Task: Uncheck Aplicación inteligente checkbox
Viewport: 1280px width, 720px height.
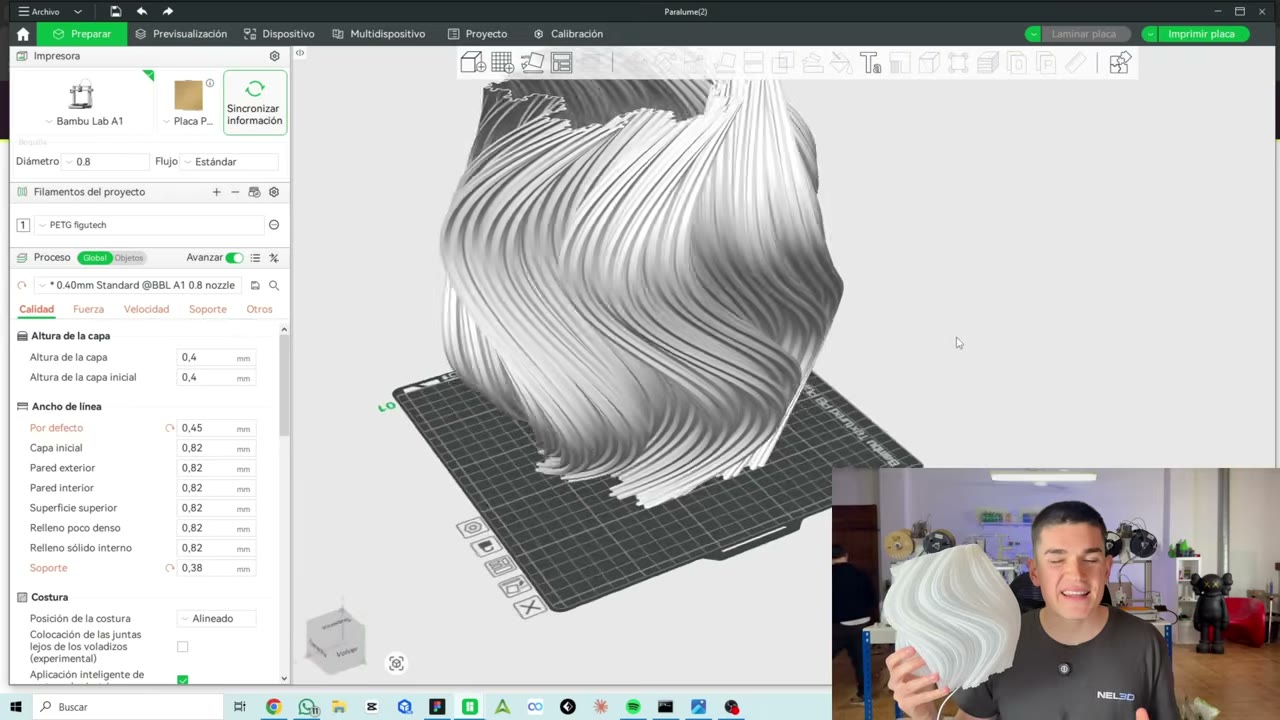Action: point(182,680)
